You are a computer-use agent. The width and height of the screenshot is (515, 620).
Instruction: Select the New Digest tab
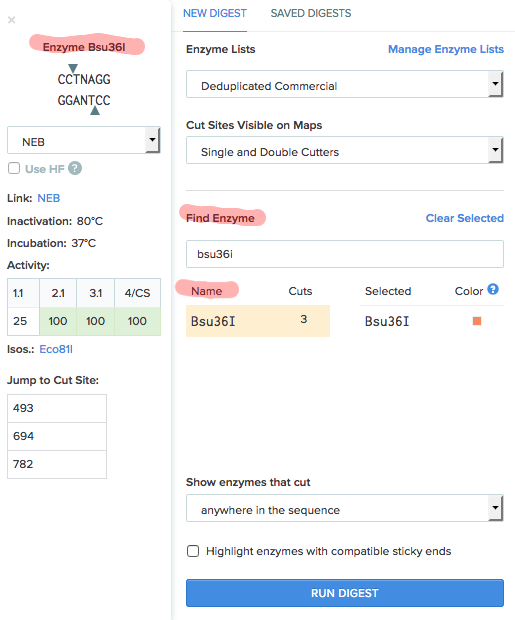tap(215, 13)
